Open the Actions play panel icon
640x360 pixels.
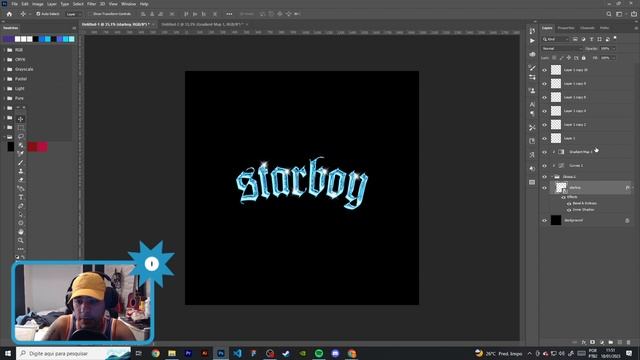[x=532, y=41]
